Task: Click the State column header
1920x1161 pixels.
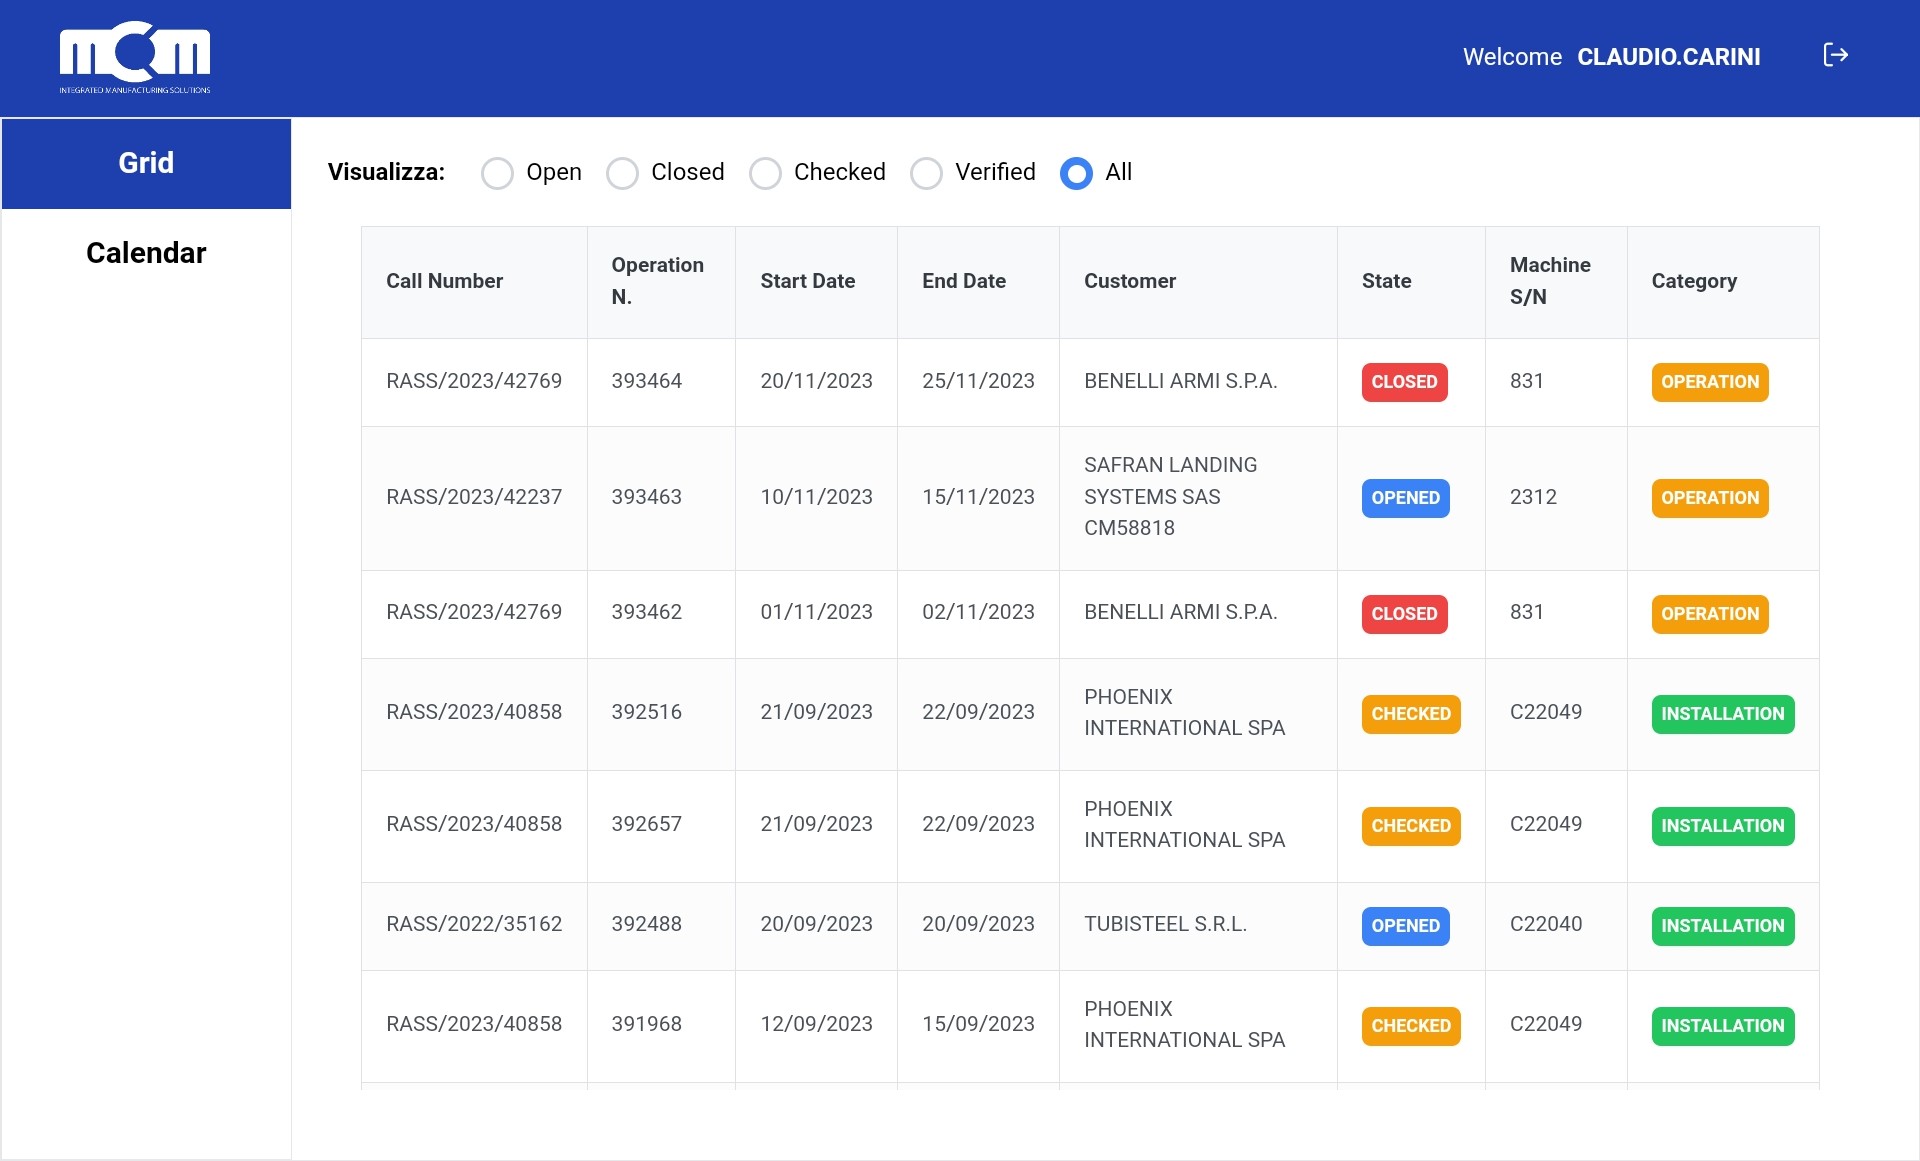Action: pos(1386,281)
